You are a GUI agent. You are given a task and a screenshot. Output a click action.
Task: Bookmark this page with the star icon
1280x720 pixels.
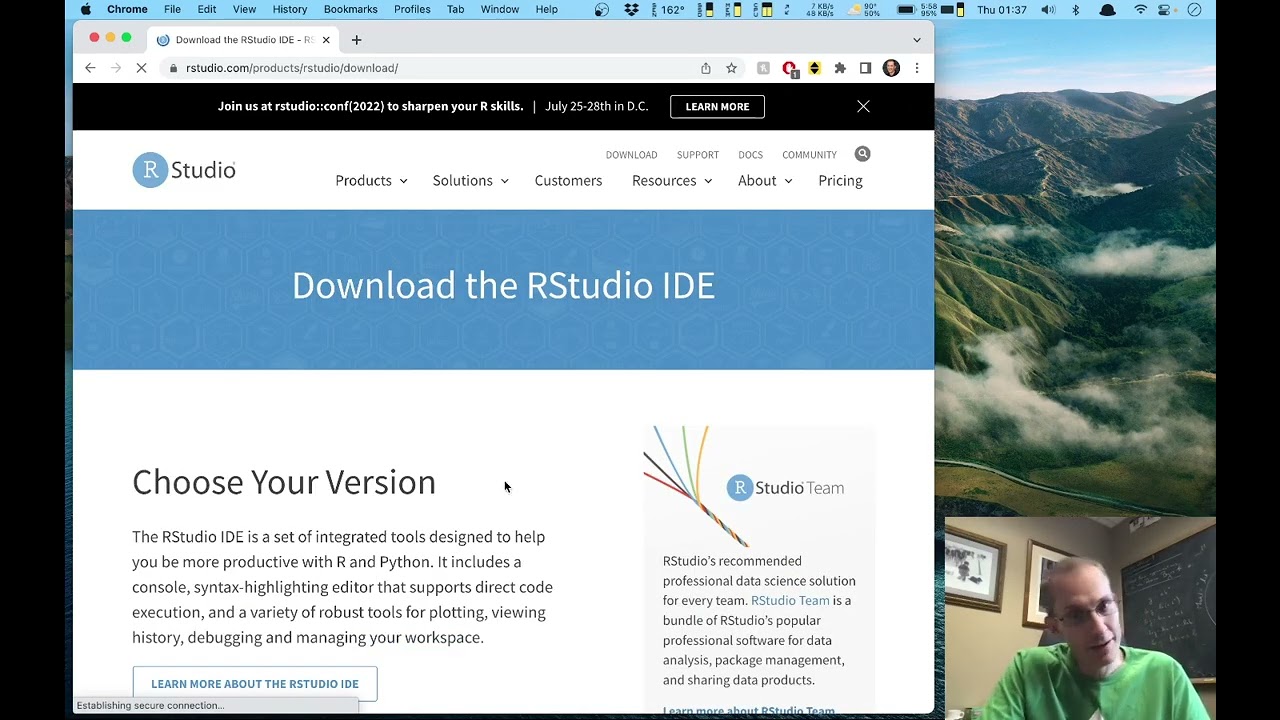pos(731,68)
